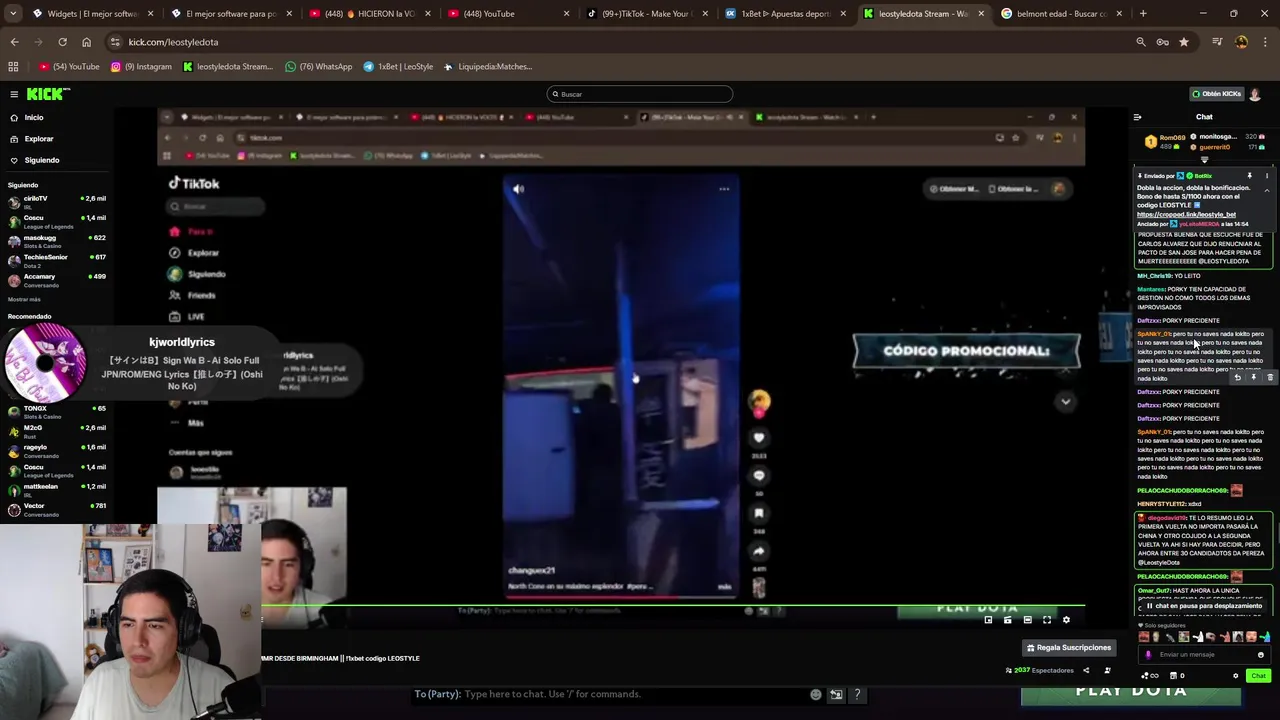Switch to the Widgets browser tab
1280x720 pixels.
pos(92,14)
